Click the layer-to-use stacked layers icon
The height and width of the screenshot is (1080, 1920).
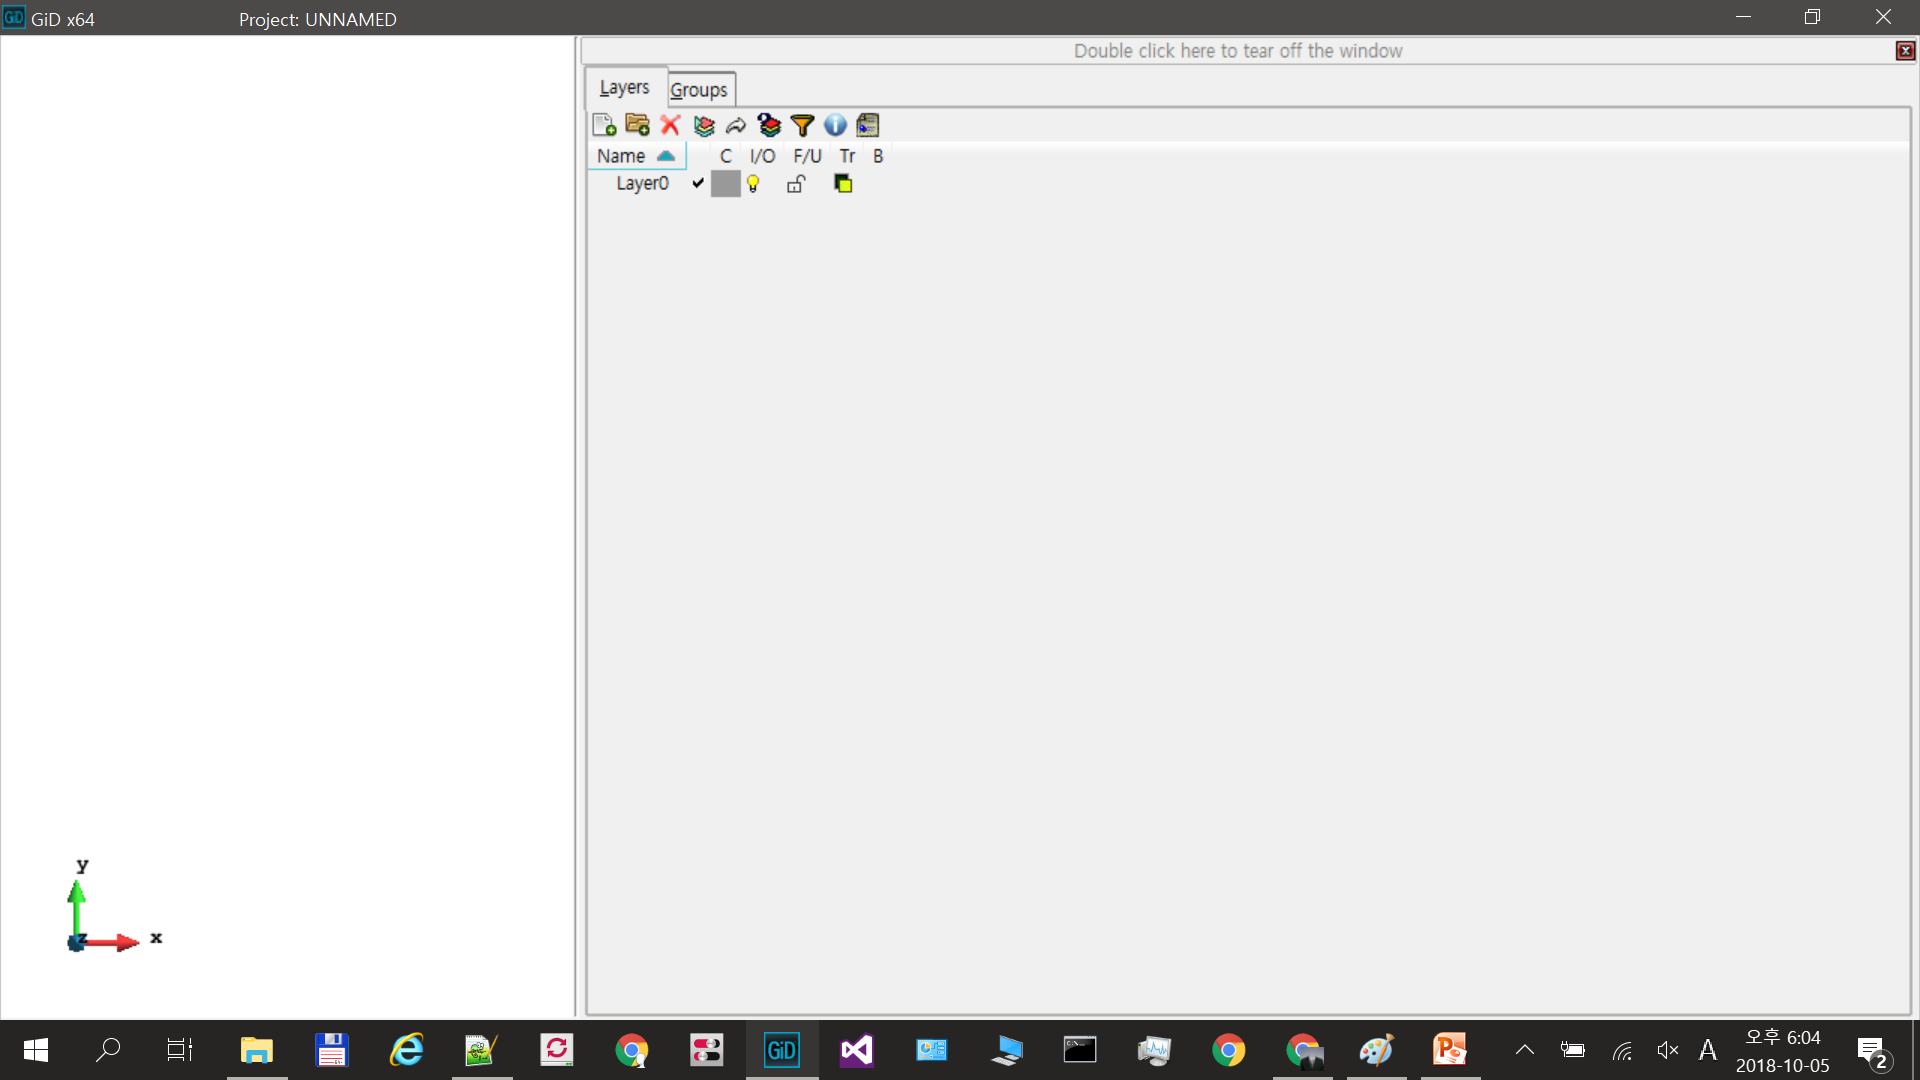point(704,125)
